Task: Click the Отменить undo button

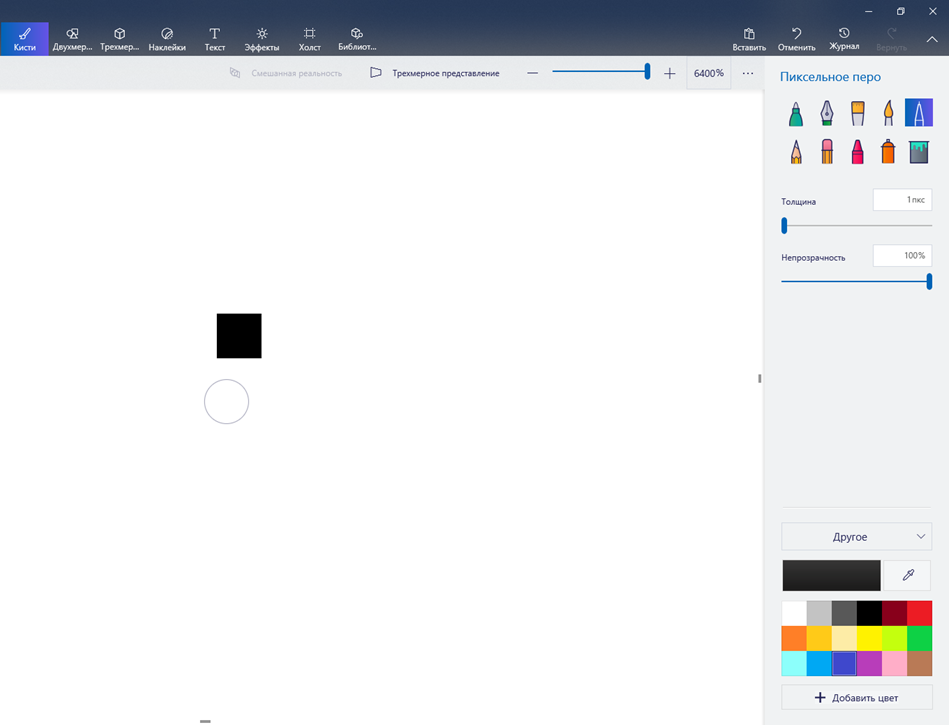Action: (x=796, y=39)
